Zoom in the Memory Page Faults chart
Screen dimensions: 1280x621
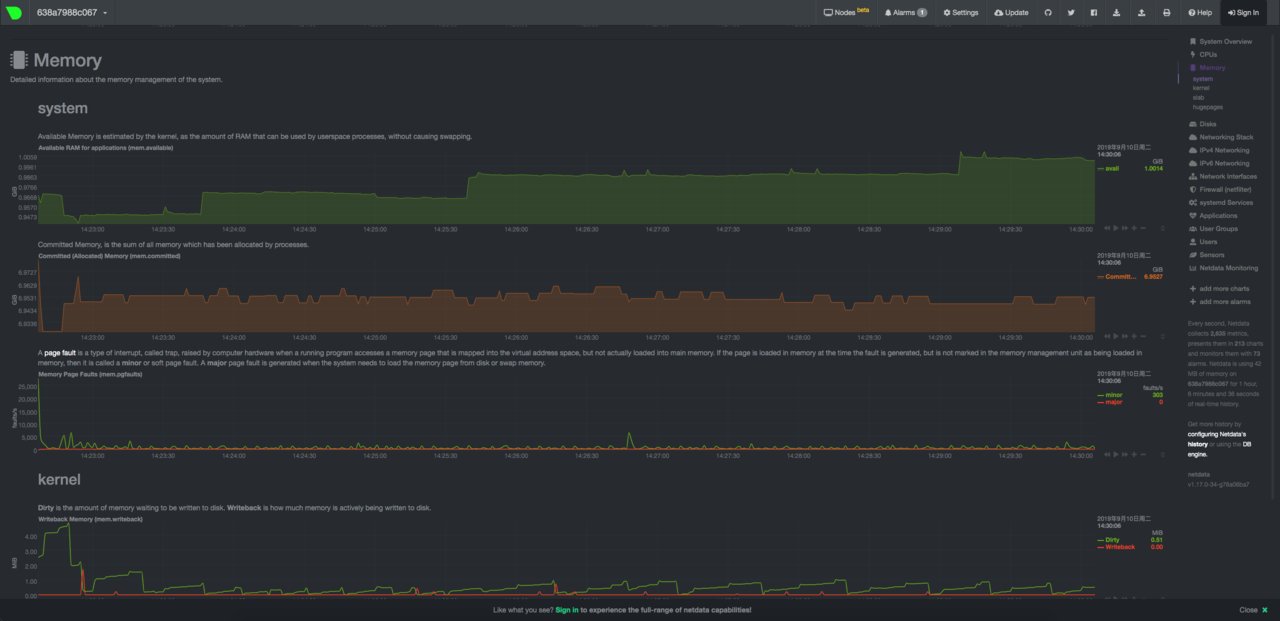click(1134, 454)
